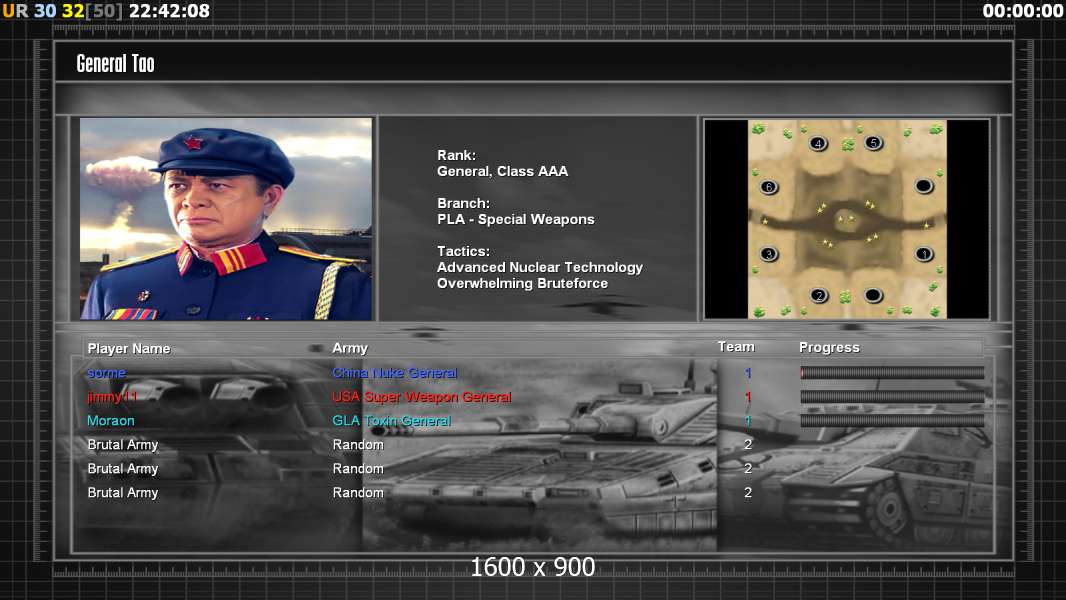Pick start position marker 2 on the map
The image size is (1066, 600).
pos(819,296)
